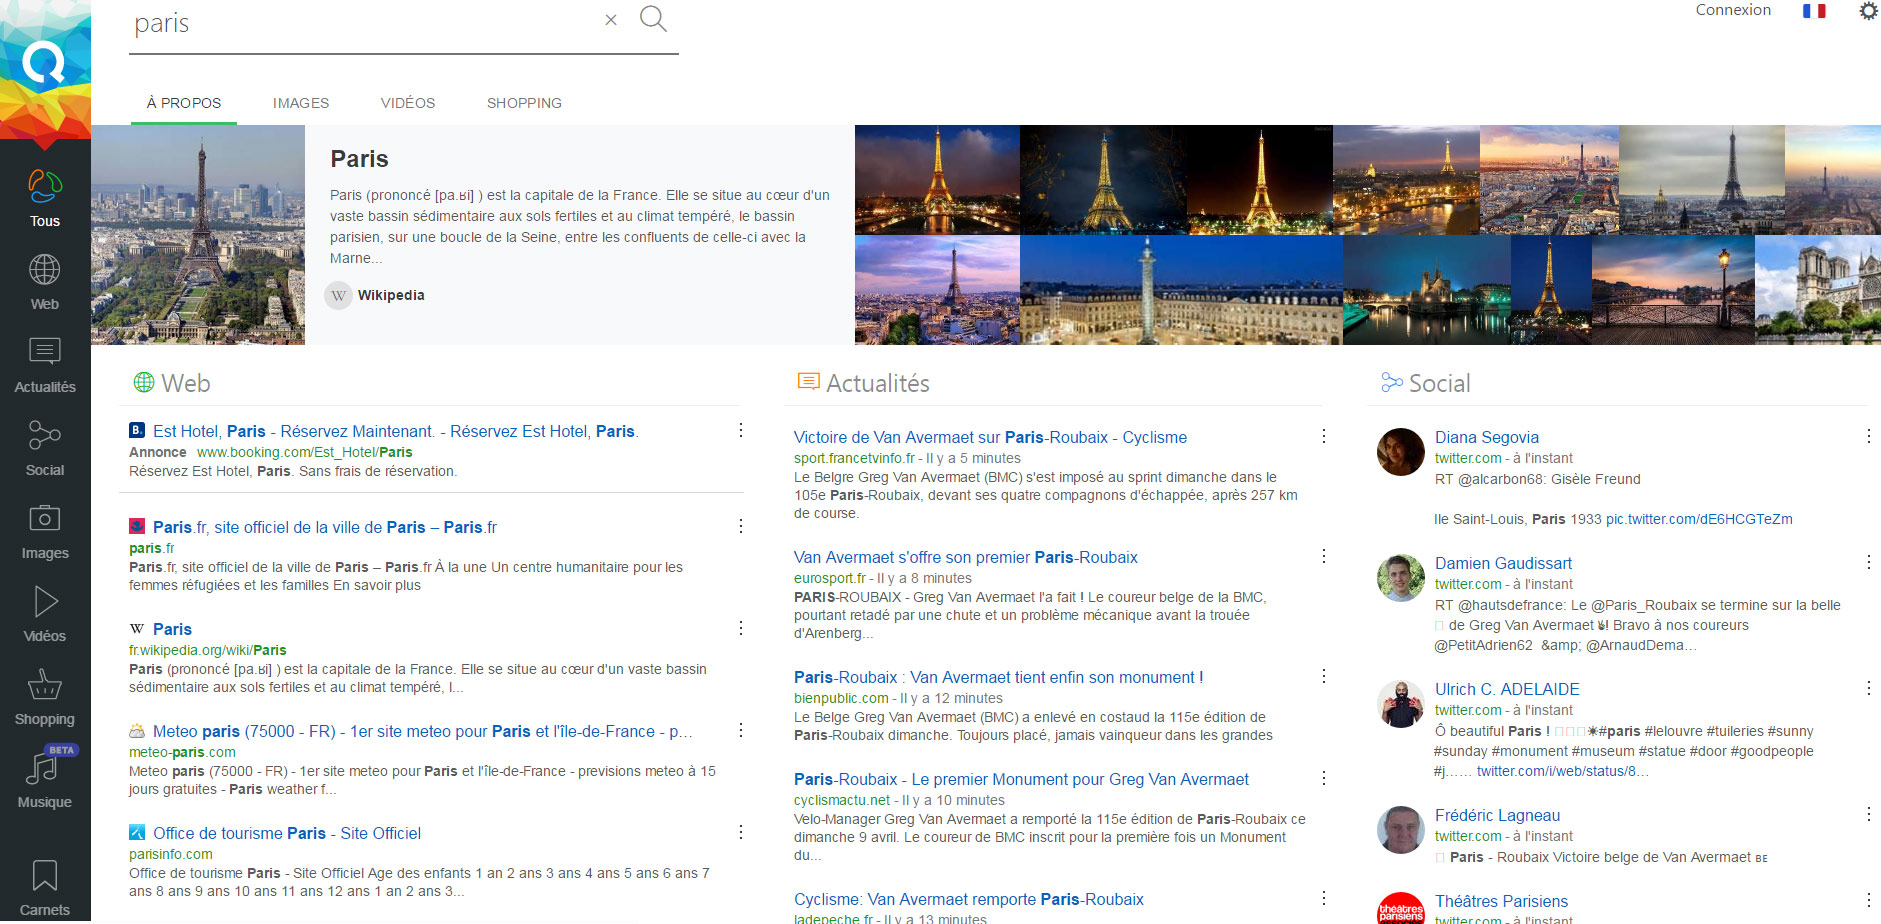This screenshot has width=1881, height=924.
Task: Open options for Damien Gaudissart tweet
Action: point(1868,562)
